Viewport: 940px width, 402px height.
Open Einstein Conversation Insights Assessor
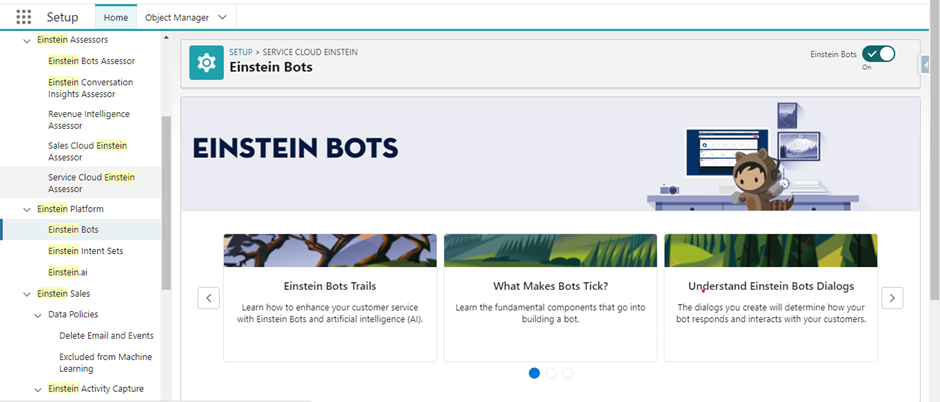point(91,88)
